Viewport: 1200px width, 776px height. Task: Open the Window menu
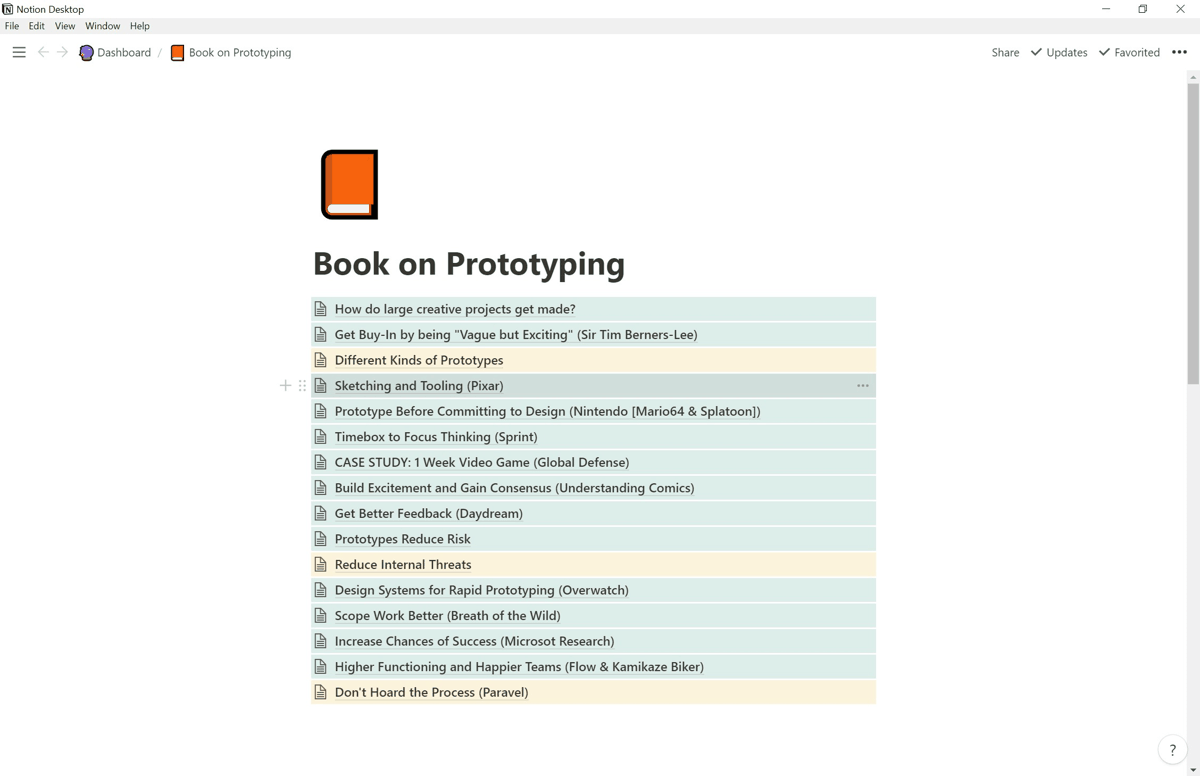tap(102, 26)
